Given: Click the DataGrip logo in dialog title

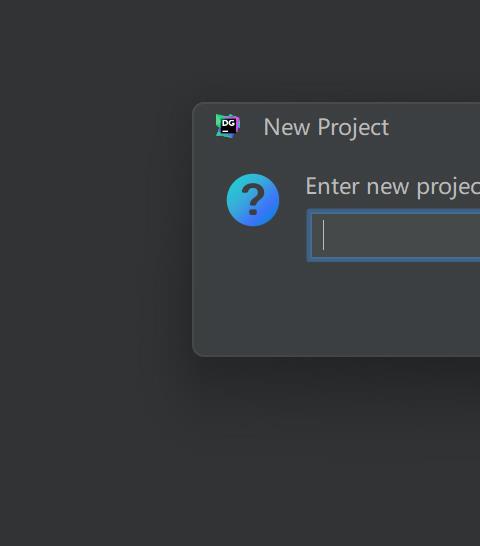Looking at the screenshot, I should 228,126.
